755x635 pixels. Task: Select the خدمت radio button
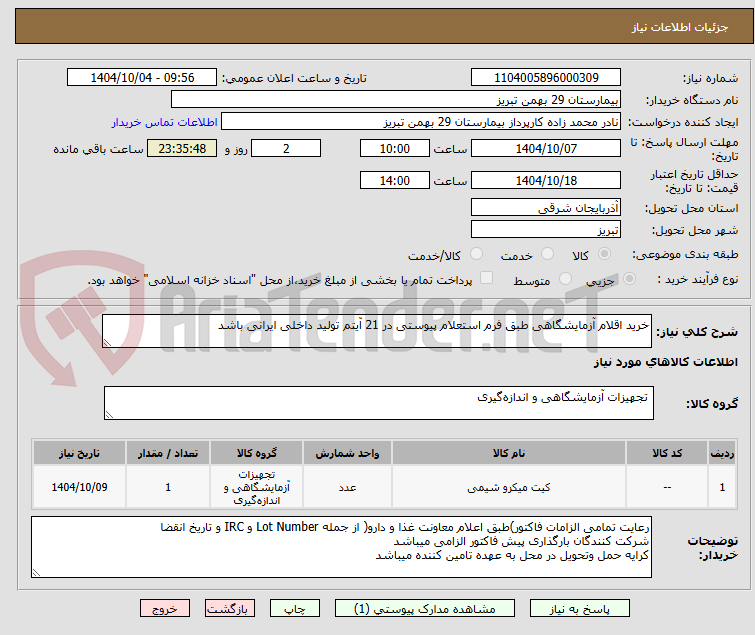point(547,254)
